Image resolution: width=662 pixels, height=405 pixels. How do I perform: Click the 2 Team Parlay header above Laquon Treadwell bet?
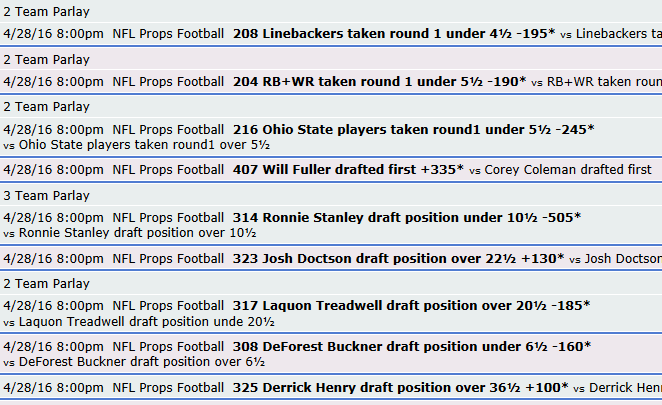[46, 284]
